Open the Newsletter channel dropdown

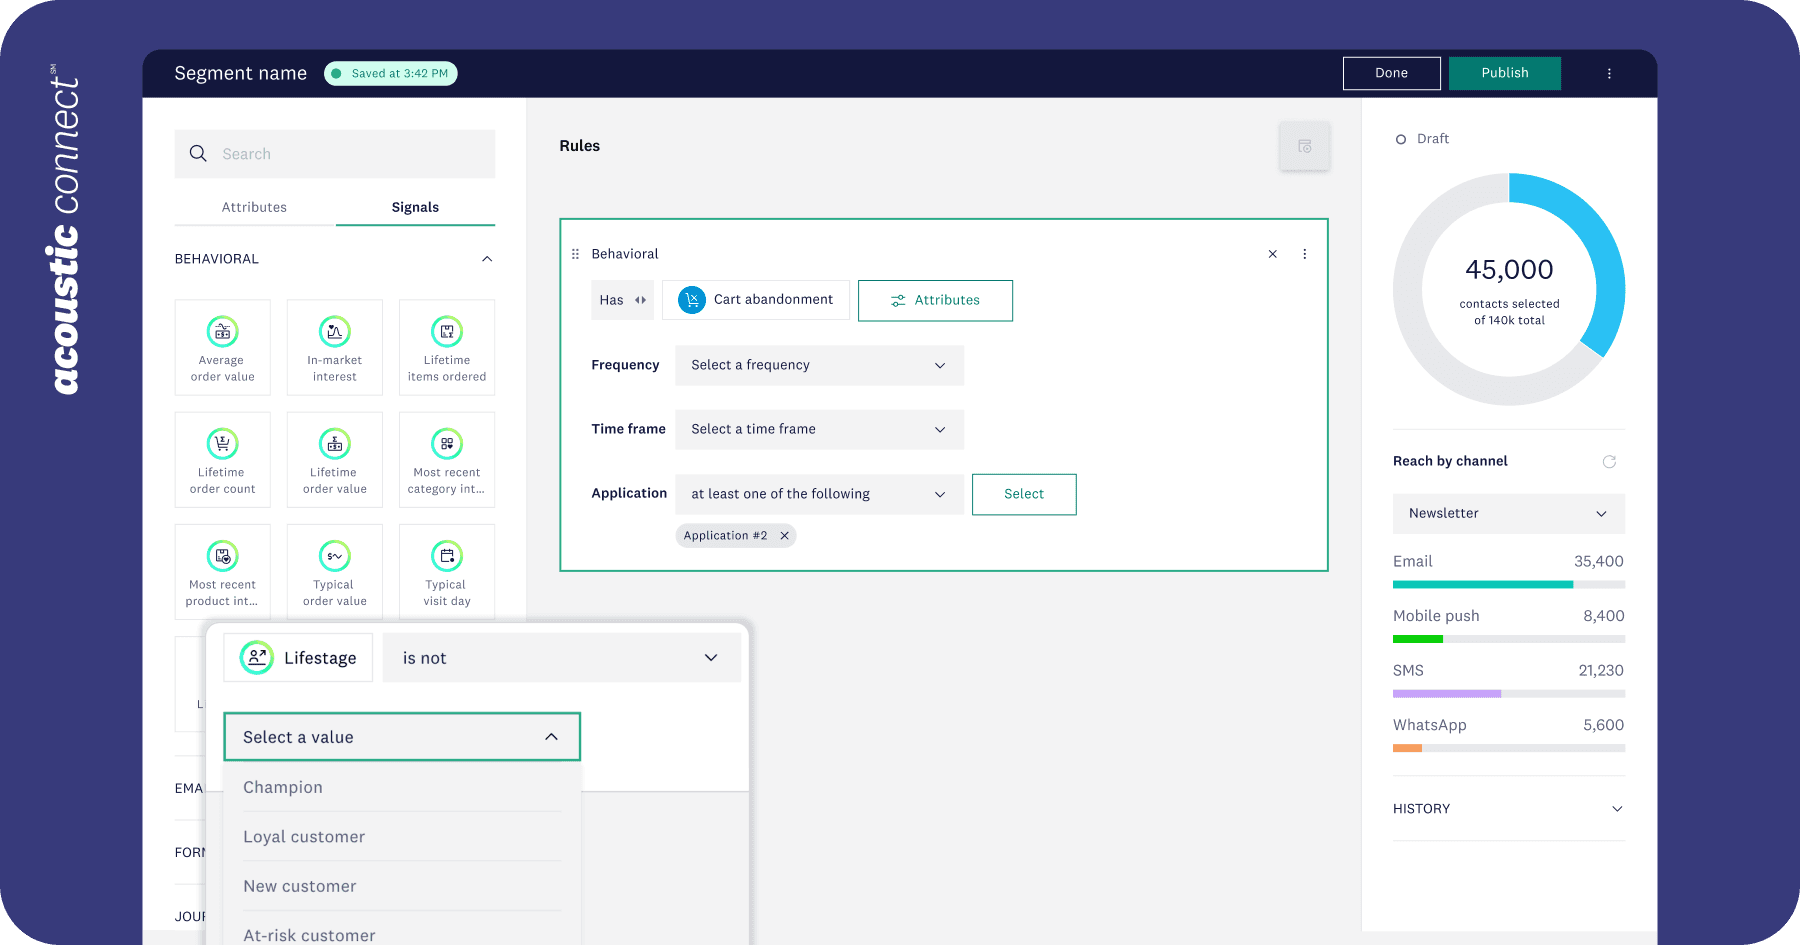pos(1508,513)
